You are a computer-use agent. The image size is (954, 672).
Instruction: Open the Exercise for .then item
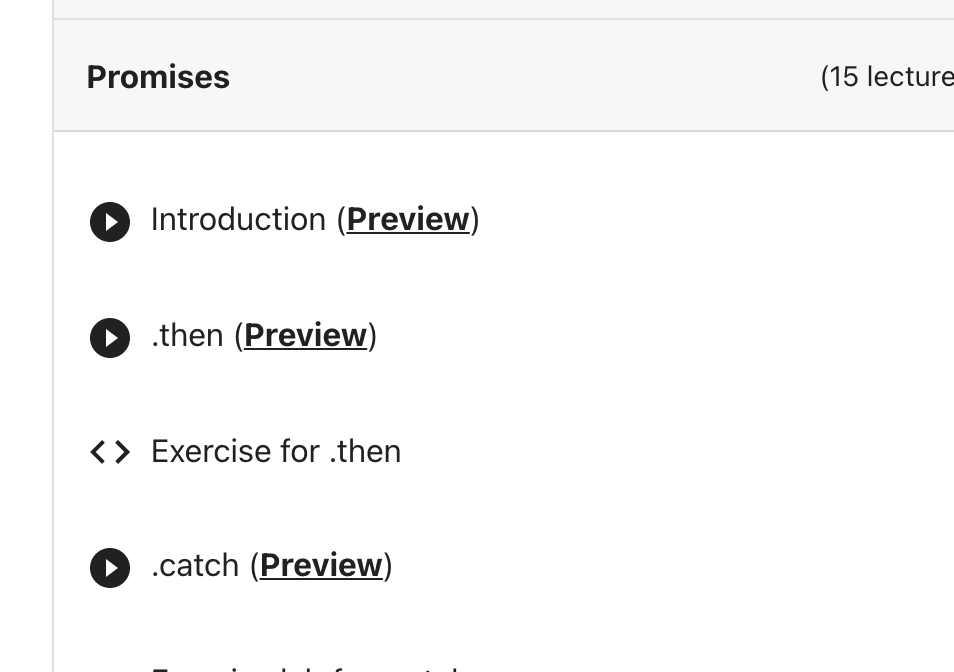click(x=276, y=452)
